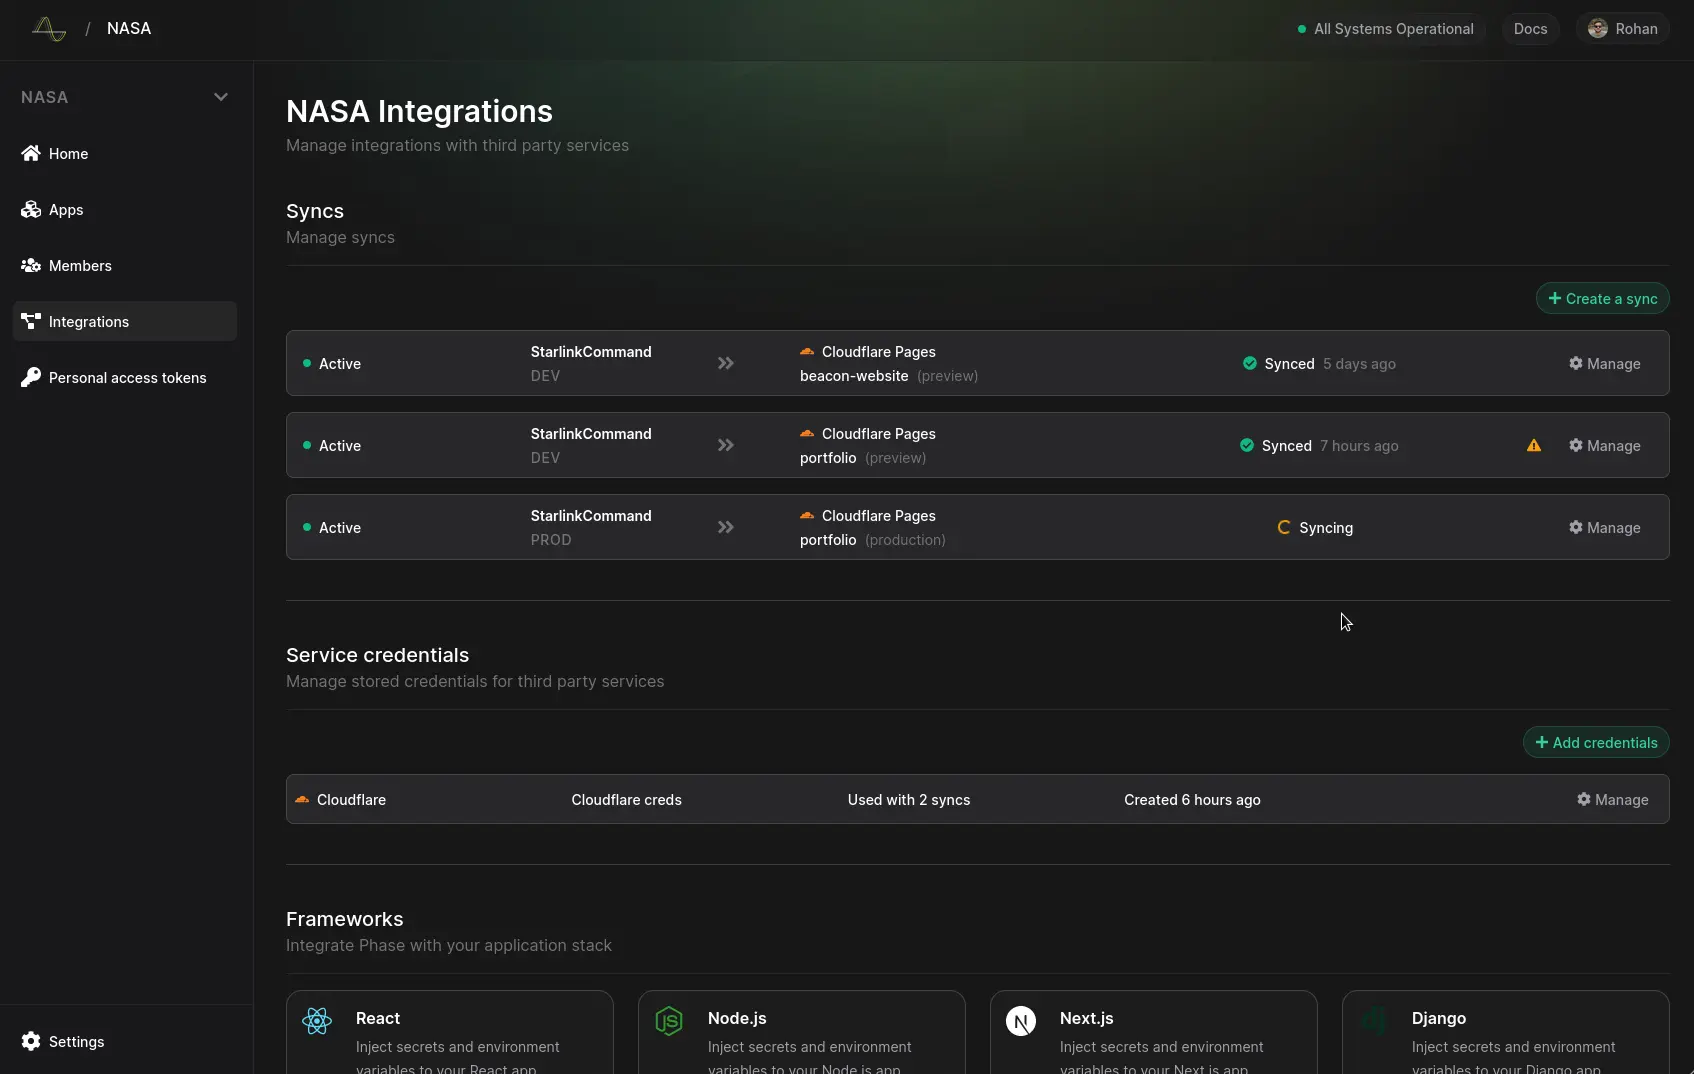Click the React framework icon
Image resolution: width=1694 pixels, height=1074 pixels.
pos(317,1021)
